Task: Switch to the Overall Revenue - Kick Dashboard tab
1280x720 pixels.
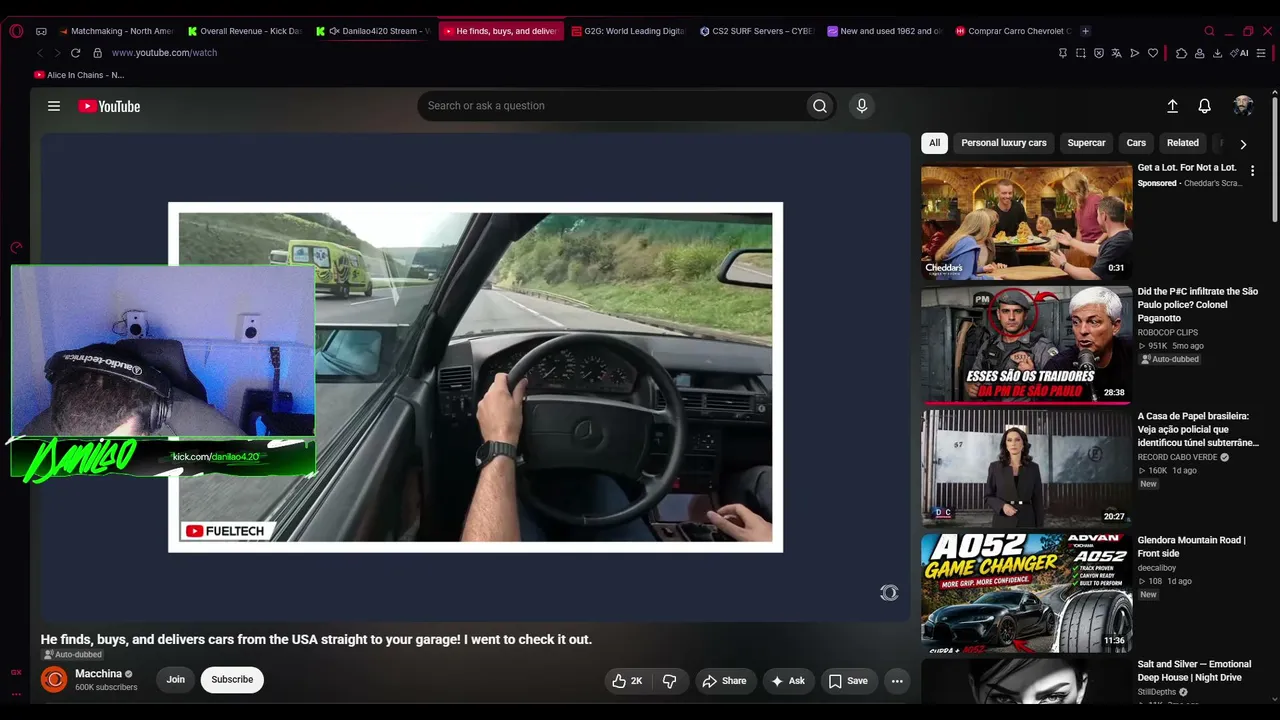Action: pos(246,31)
